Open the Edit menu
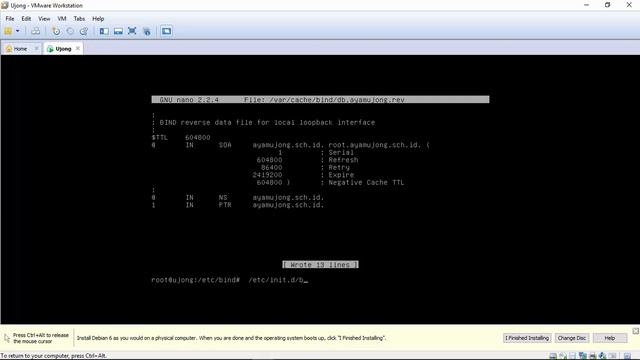This screenshot has height=360, width=640. coord(26,19)
